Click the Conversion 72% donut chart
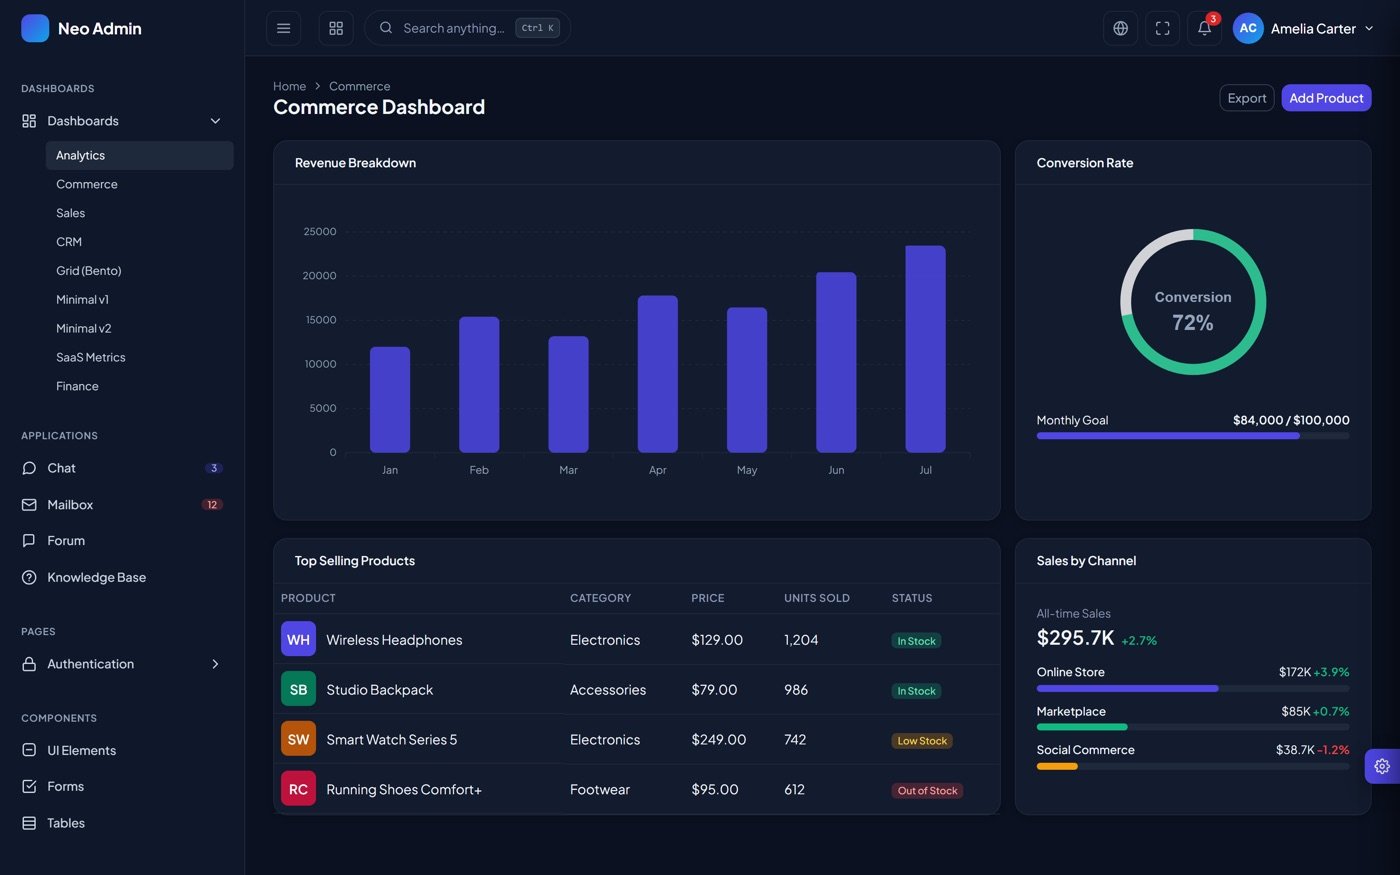This screenshot has height=875, width=1400. (1193, 302)
